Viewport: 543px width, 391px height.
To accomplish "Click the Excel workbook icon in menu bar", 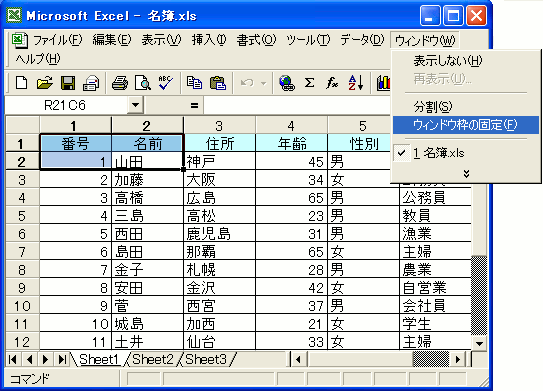I will point(20,40).
